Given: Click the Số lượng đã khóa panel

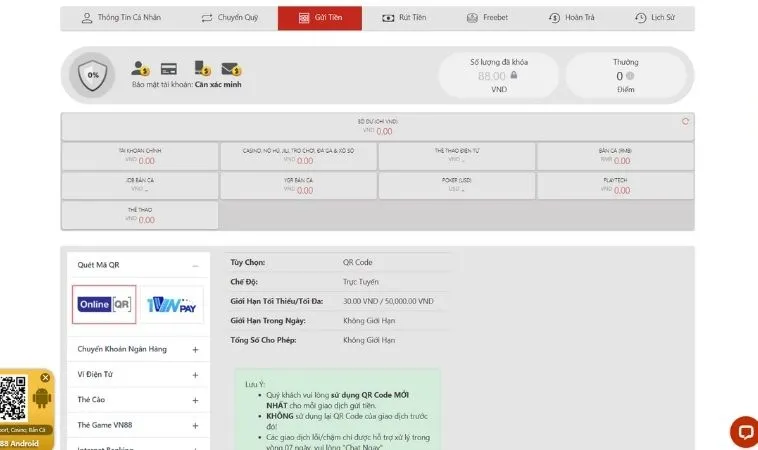Looking at the screenshot, I should point(499,75).
